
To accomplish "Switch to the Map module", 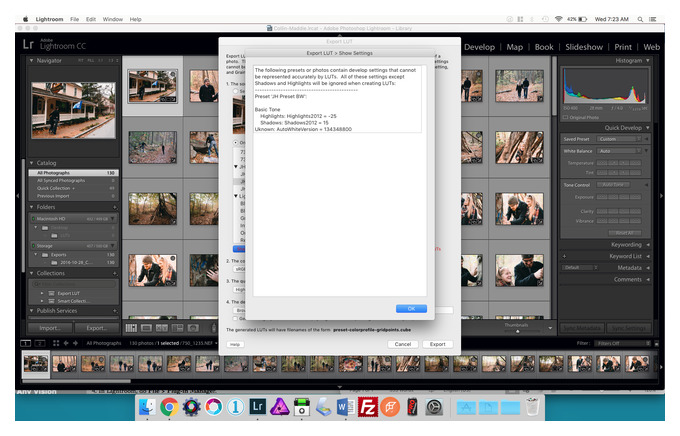I will (514, 47).
